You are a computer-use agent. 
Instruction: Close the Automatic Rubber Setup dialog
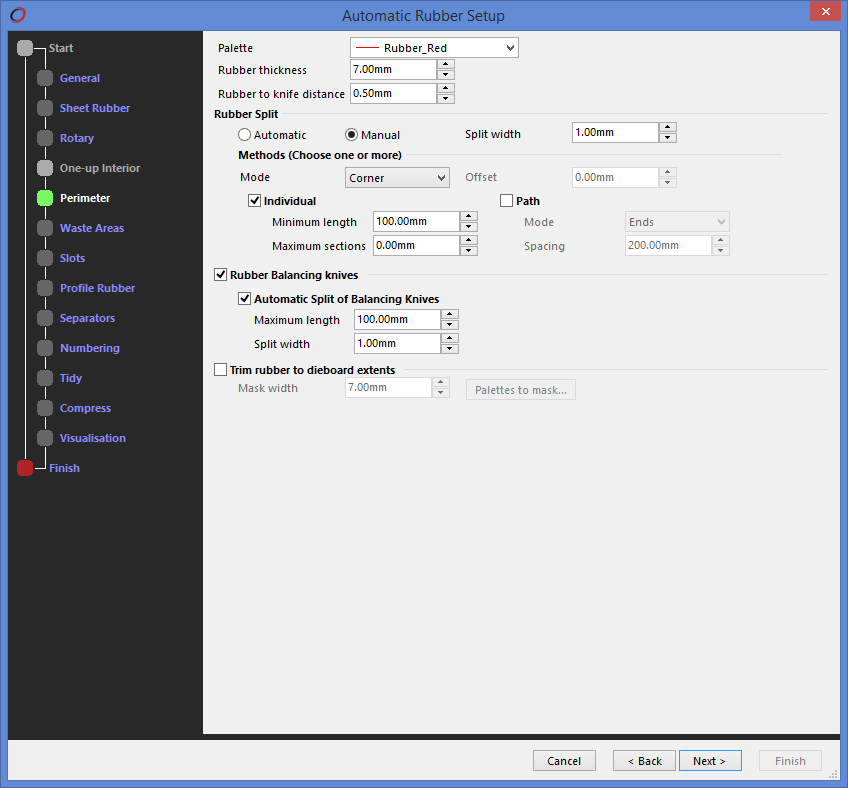(x=825, y=11)
